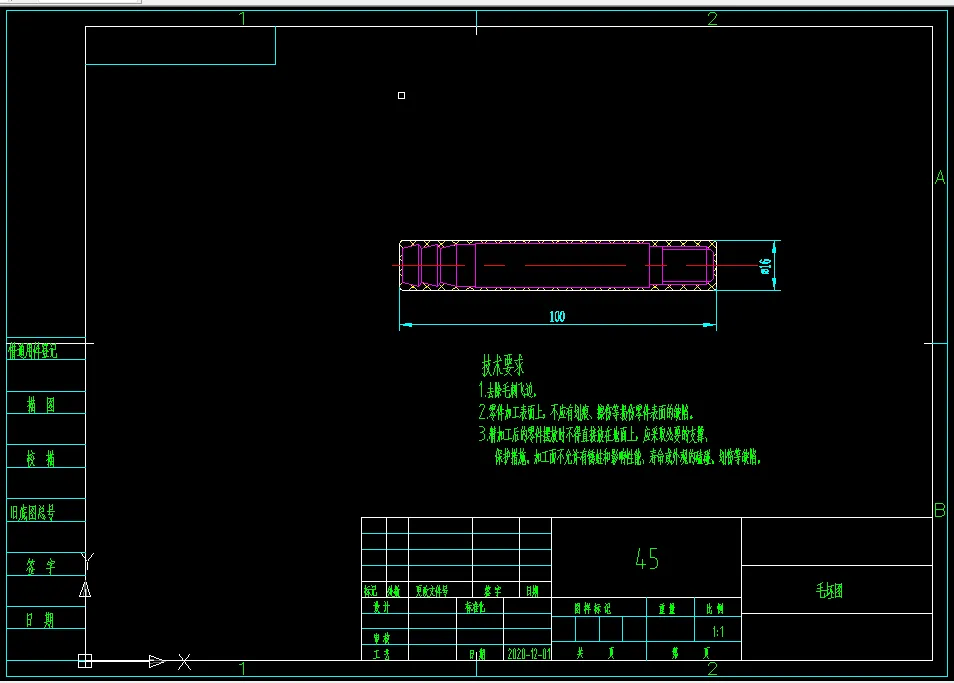The image size is (954, 683).
Task: Select the ø16 diameter dimension text
Action: (765, 266)
